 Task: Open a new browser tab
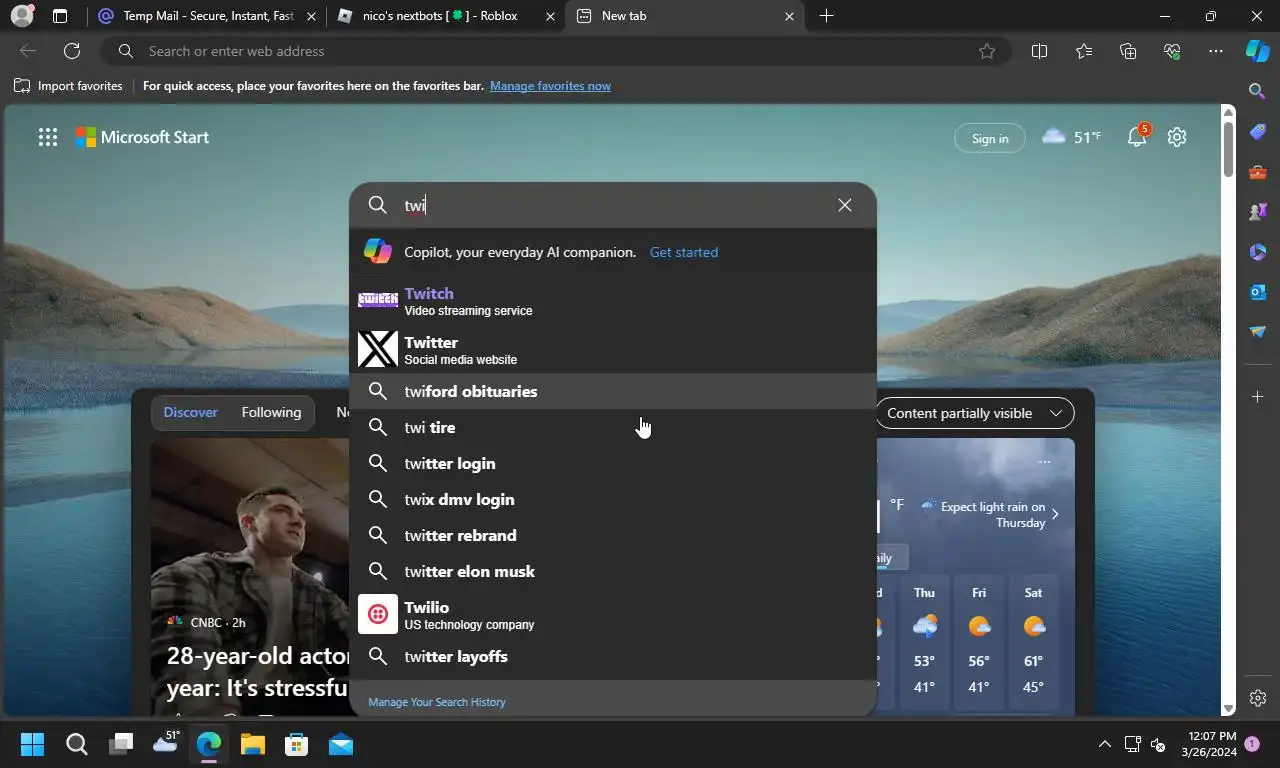pyautogui.click(x=826, y=16)
